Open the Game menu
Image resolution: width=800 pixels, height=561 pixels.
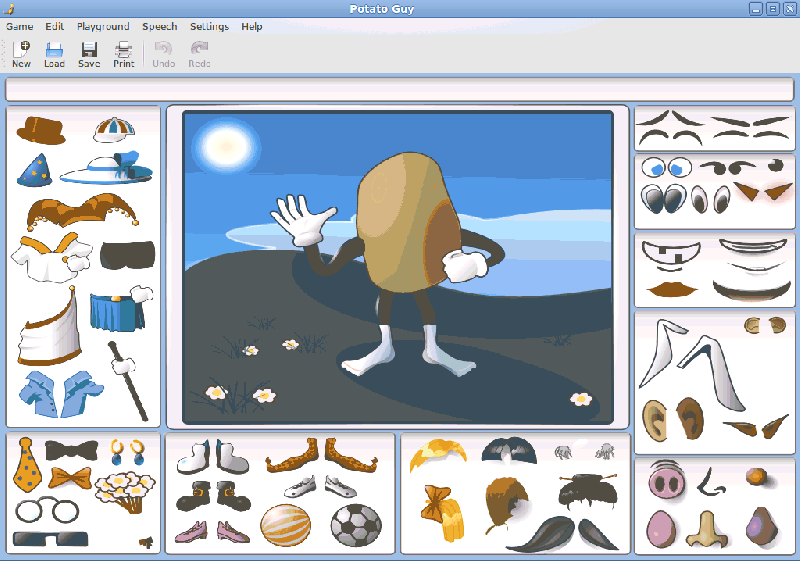tap(19, 26)
